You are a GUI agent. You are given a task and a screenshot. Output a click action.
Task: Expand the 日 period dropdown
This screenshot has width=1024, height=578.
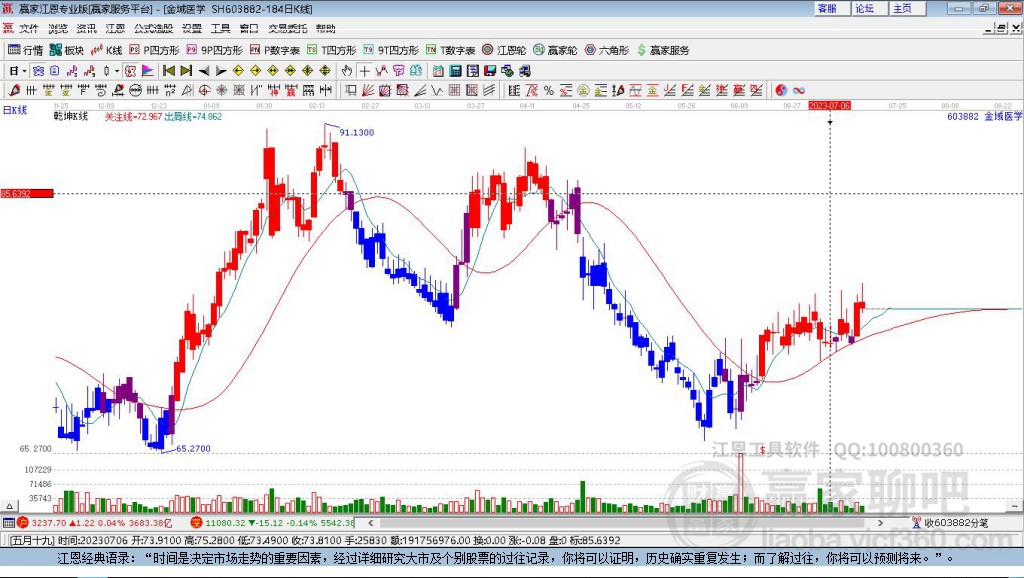pos(24,71)
